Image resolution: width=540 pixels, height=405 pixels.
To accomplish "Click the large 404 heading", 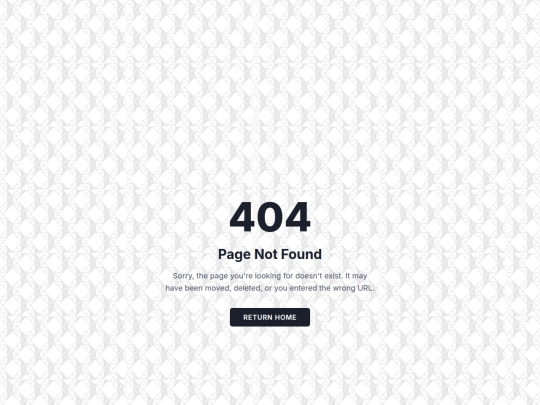I will tap(270, 217).
